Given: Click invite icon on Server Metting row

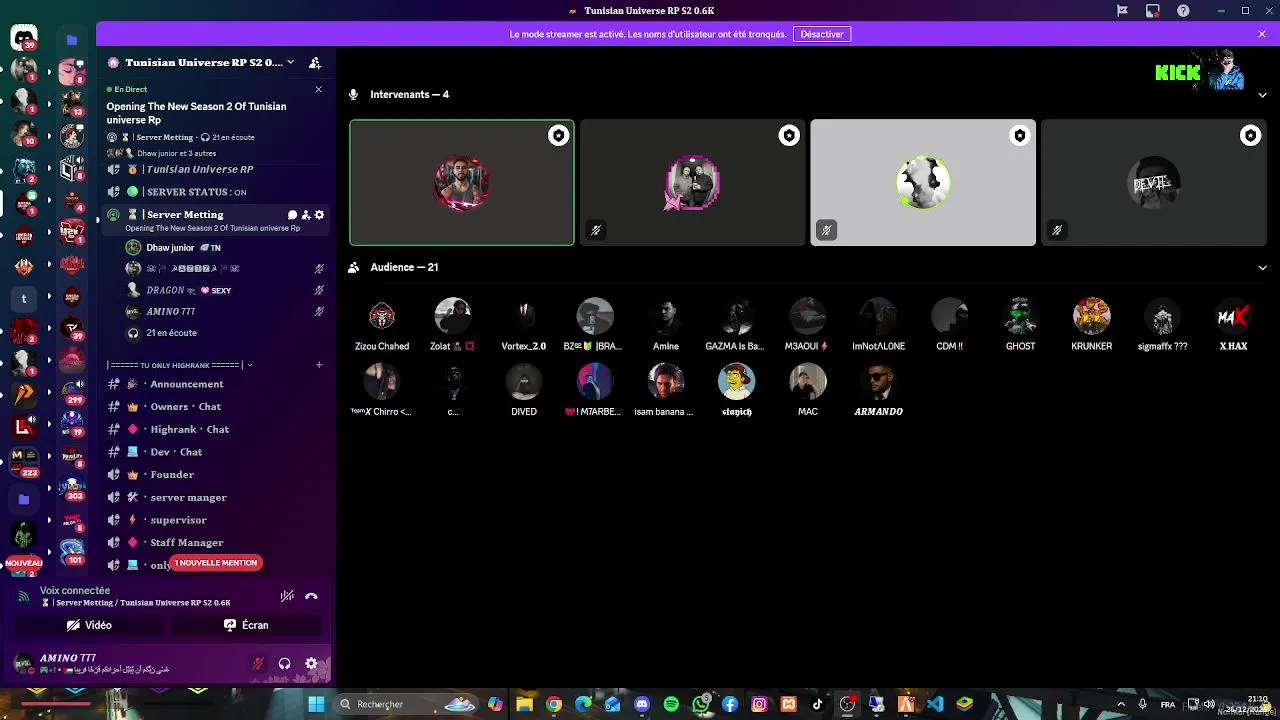Looking at the screenshot, I should coord(306,215).
